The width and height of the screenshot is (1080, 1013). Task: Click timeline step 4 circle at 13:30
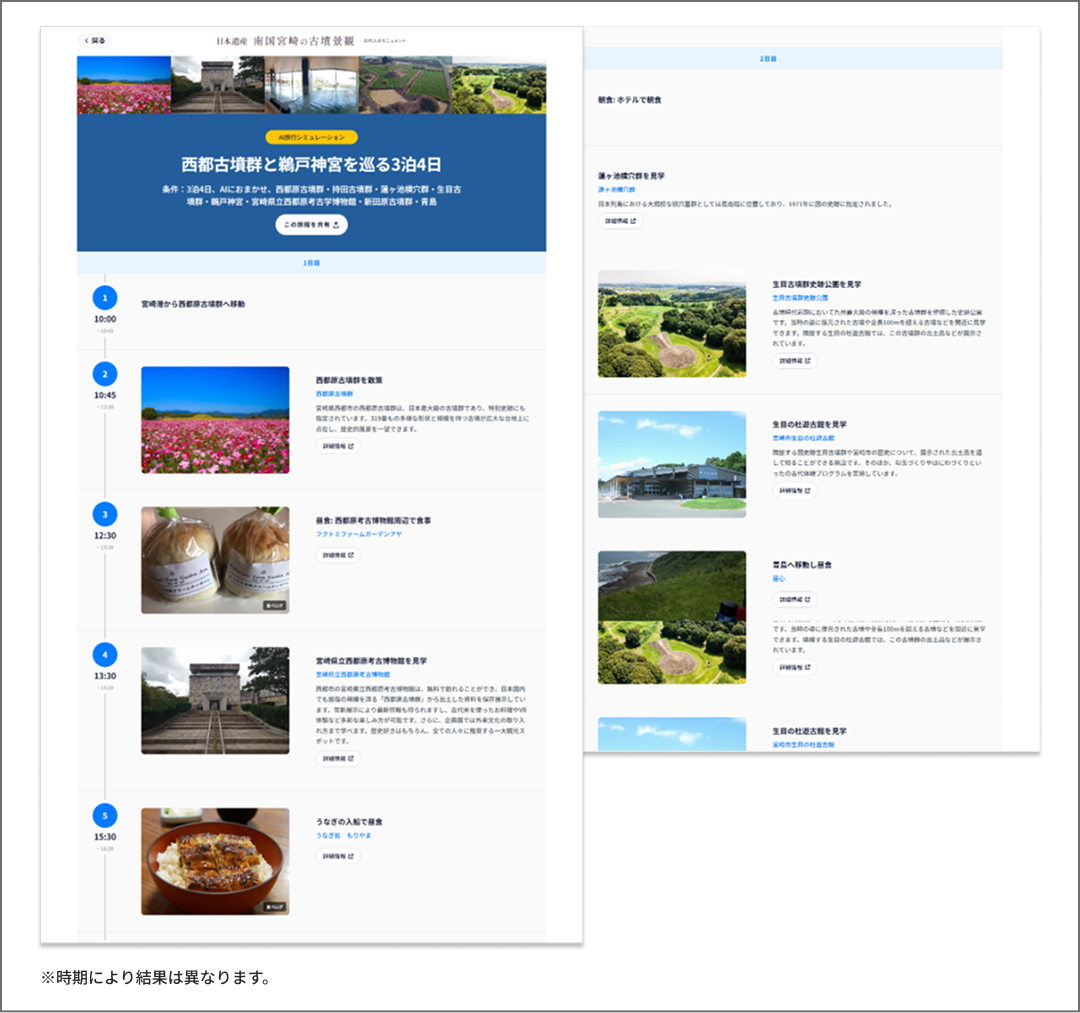[104, 655]
